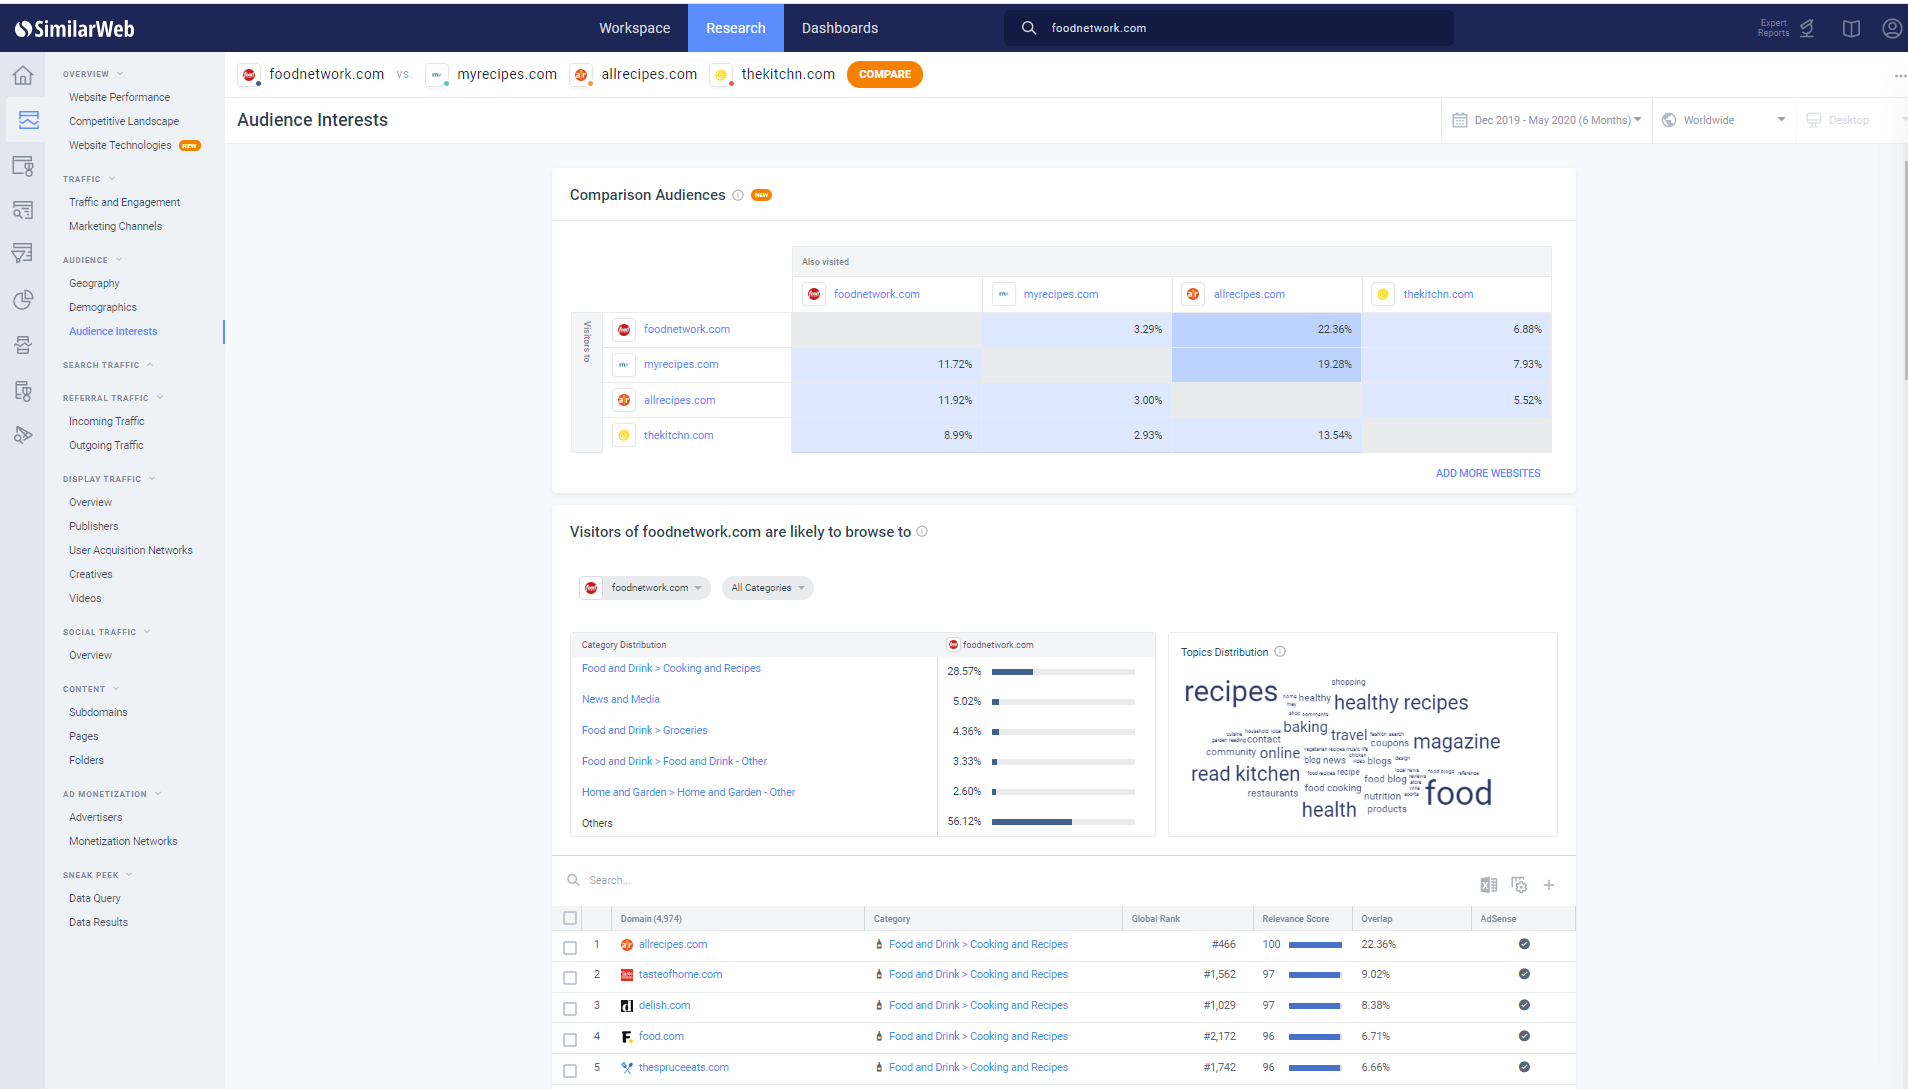Select the pie chart icon in left rail
Image resolution: width=1908 pixels, height=1089 pixels.
pos(23,300)
